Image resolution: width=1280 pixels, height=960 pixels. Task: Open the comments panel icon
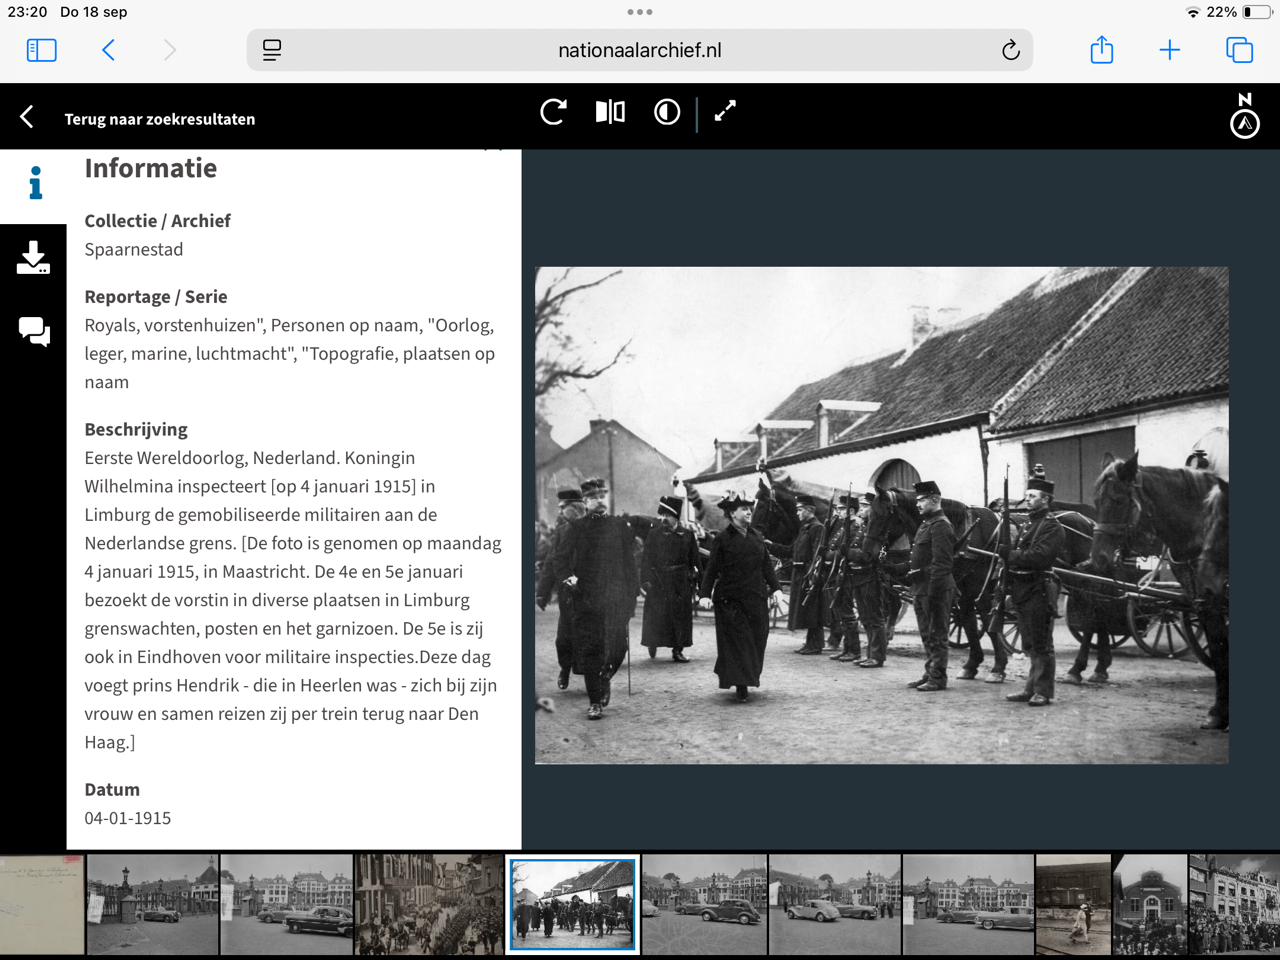click(33, 331)
